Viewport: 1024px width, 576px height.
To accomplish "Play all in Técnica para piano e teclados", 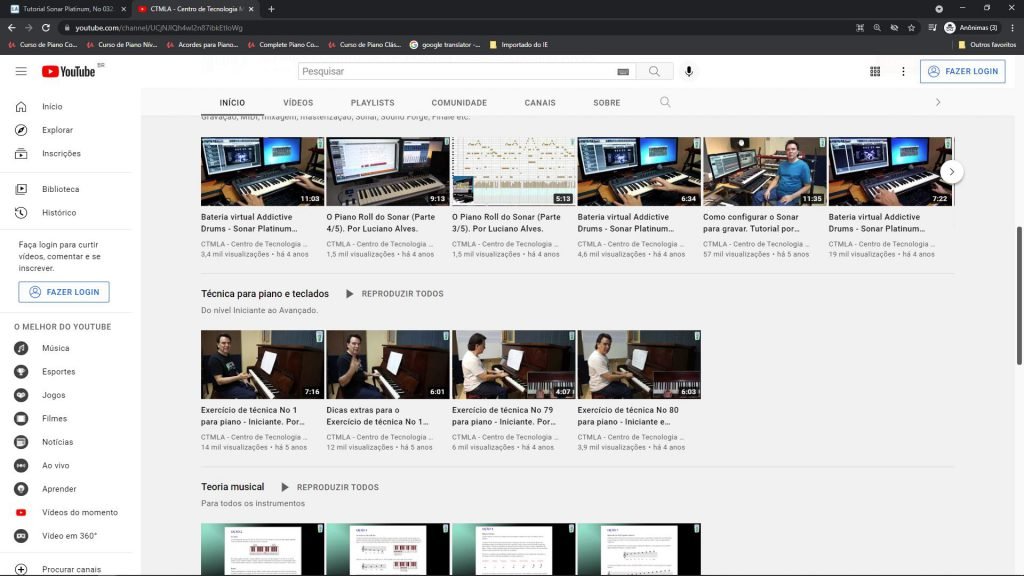I will (x=394, y=294).
